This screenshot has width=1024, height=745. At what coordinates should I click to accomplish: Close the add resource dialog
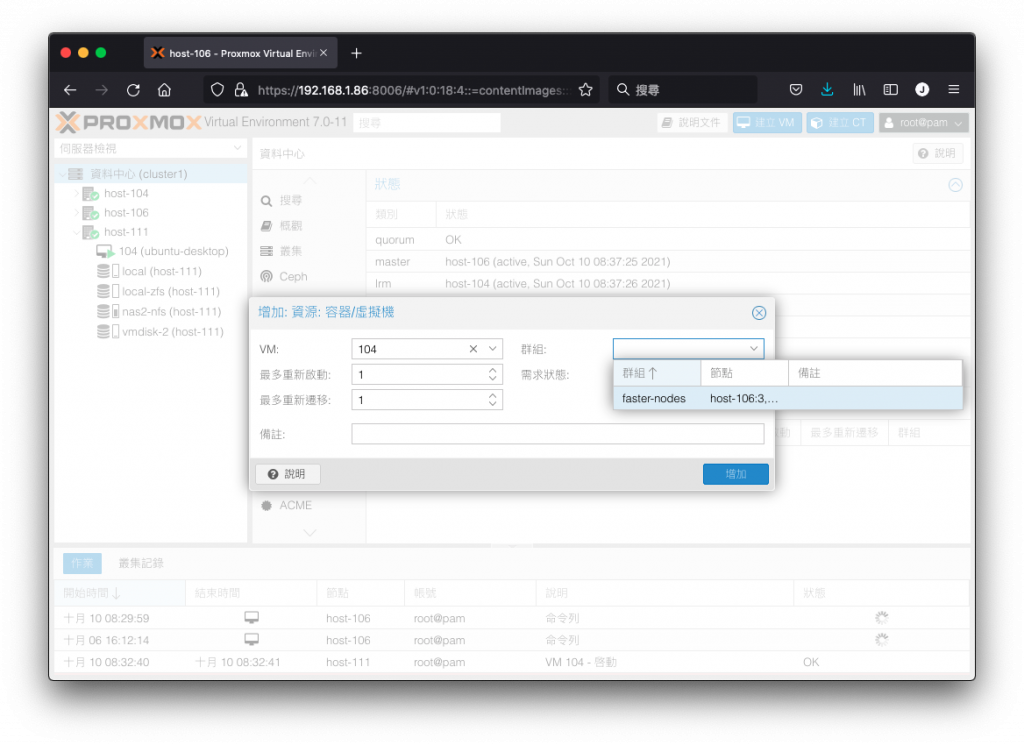[758, 313]
